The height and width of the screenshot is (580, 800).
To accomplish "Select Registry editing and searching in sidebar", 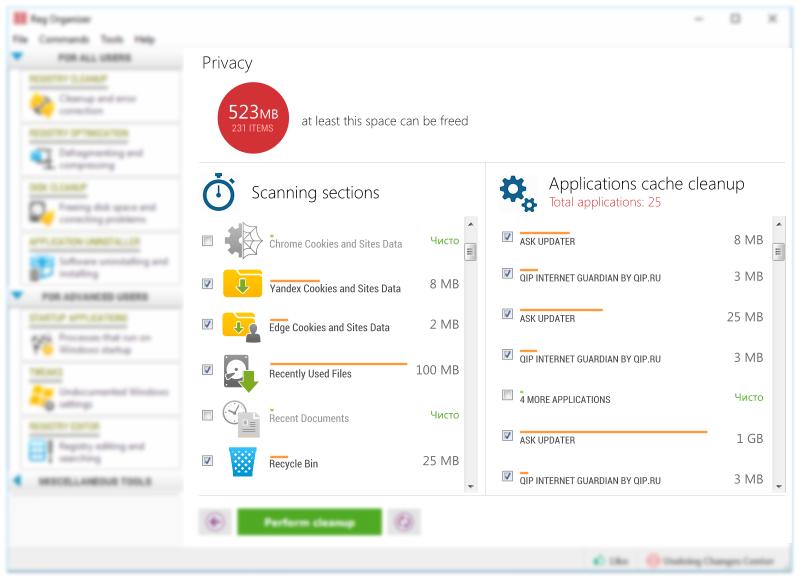I will click(x=102, y=452).
